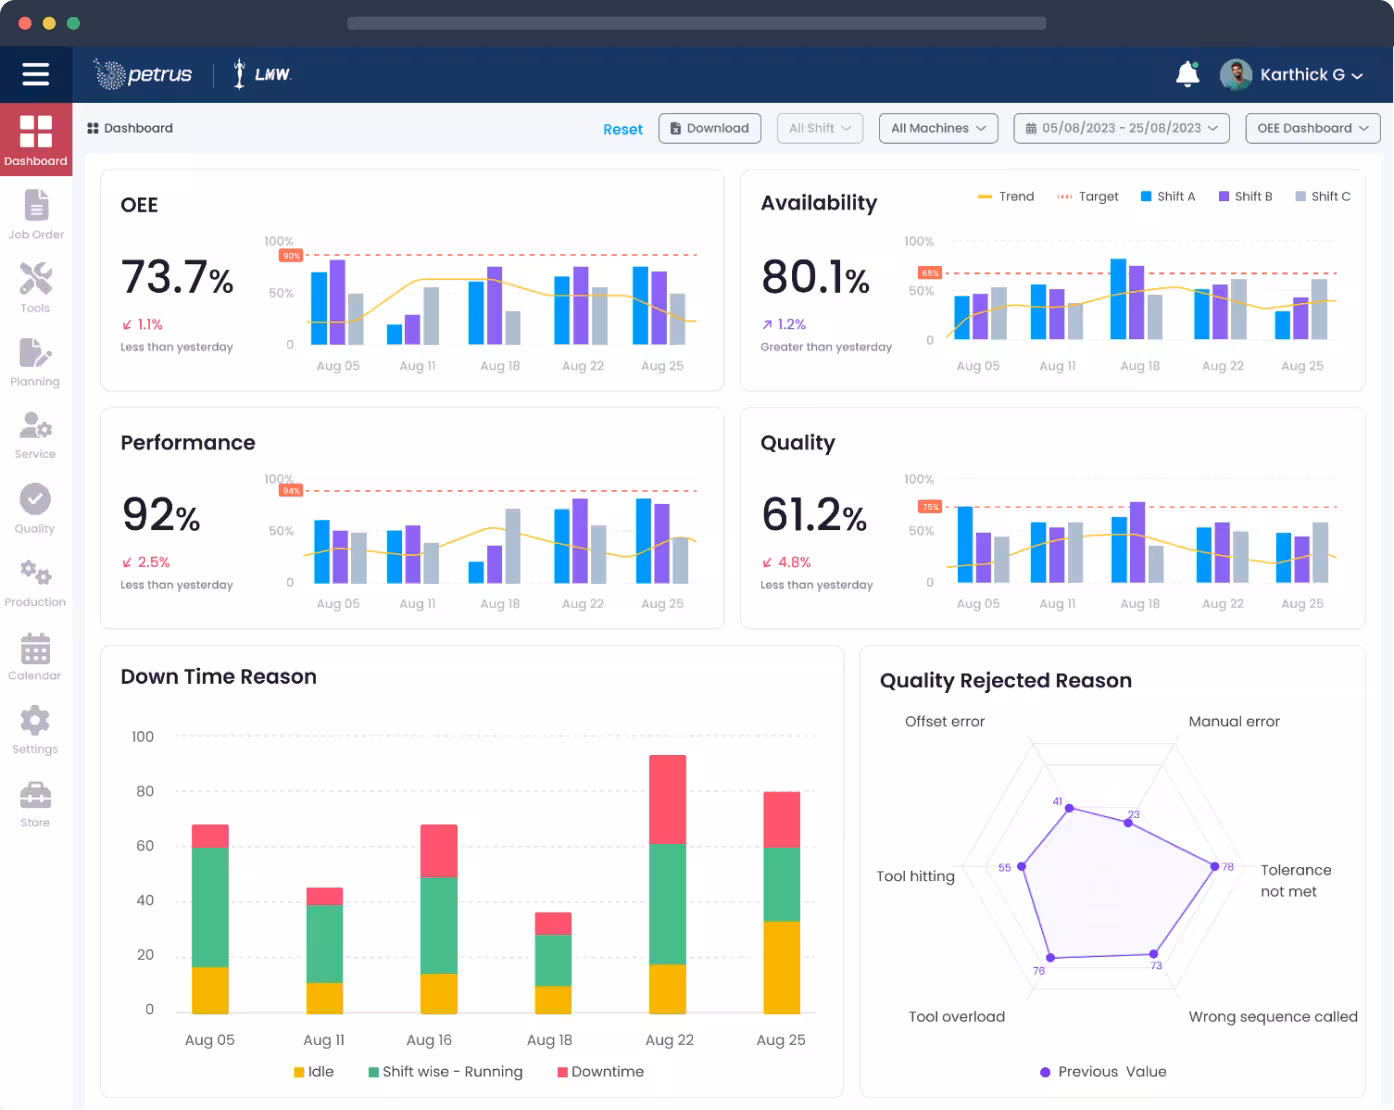Image resolution: width=1394 pixels, height=1110 pixels.
Task: Click the 2.5% Performance change indicator
Action: (x=146, y=562)
